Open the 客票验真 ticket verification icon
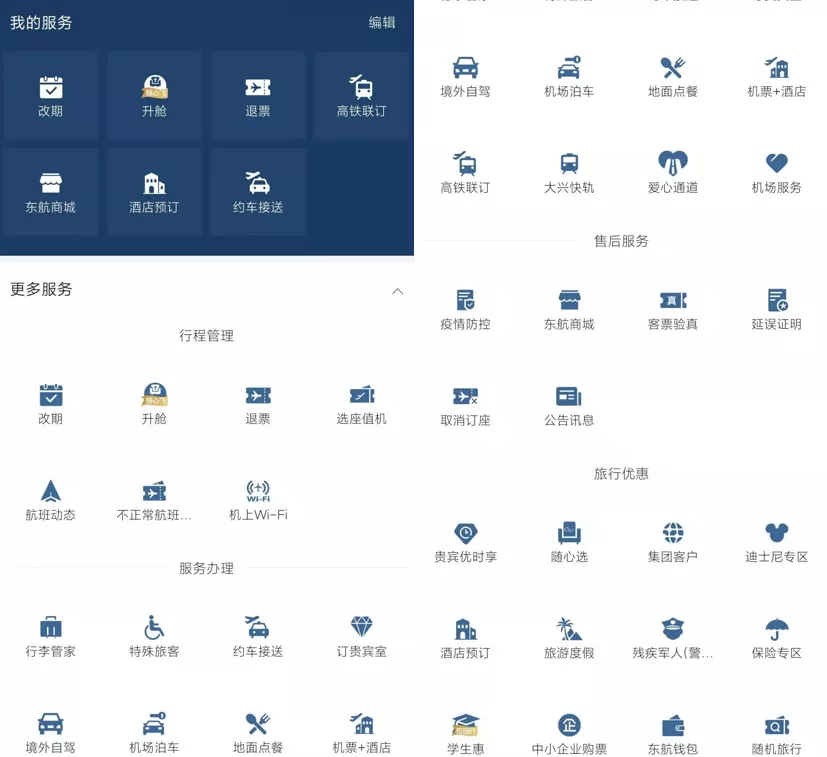827x757 pixels. click(x=671, y=310)
